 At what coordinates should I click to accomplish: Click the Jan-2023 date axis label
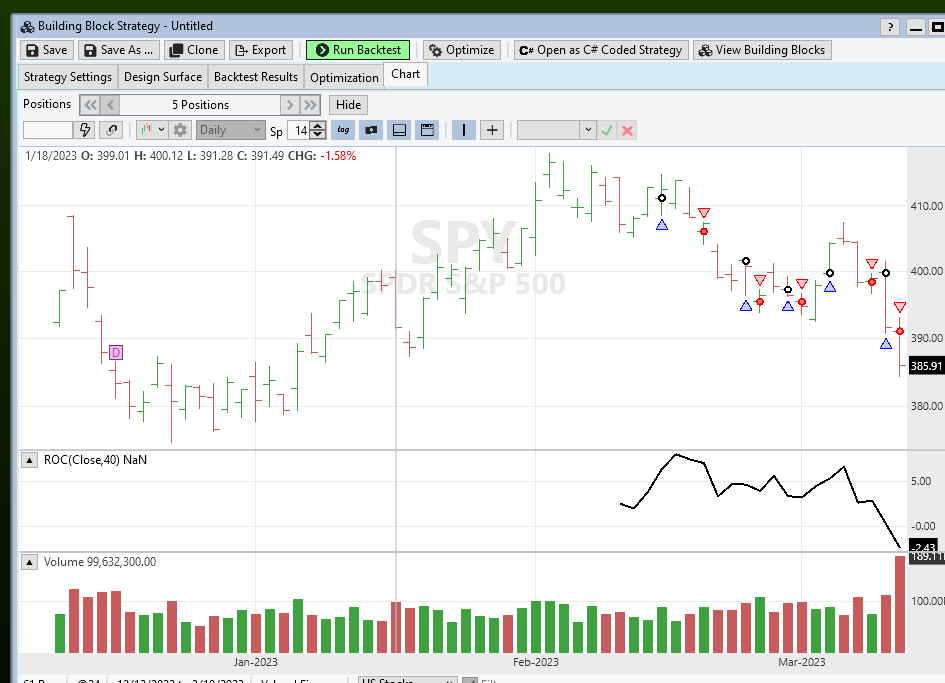(256, 662)
